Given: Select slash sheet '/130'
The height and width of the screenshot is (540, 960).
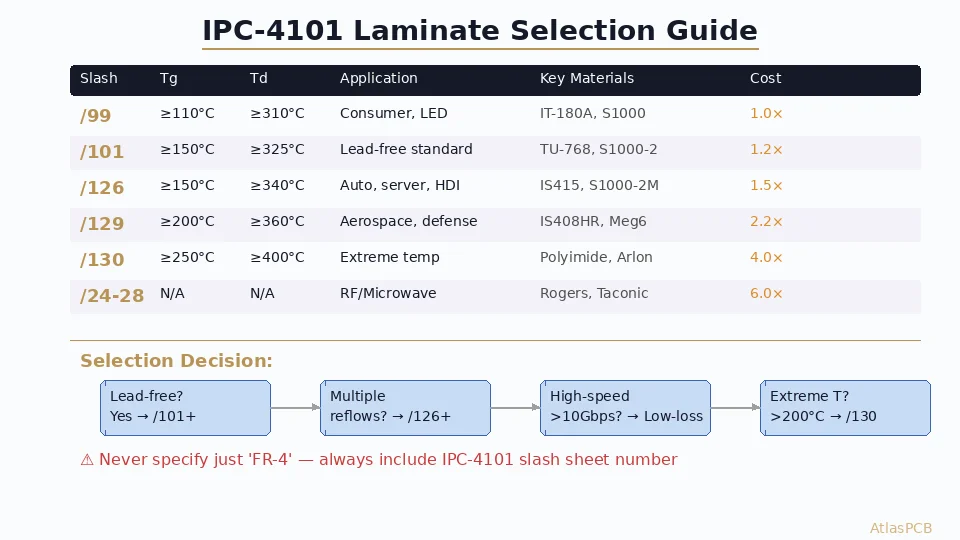Looking at the screenshot, I should click(102, 260).
